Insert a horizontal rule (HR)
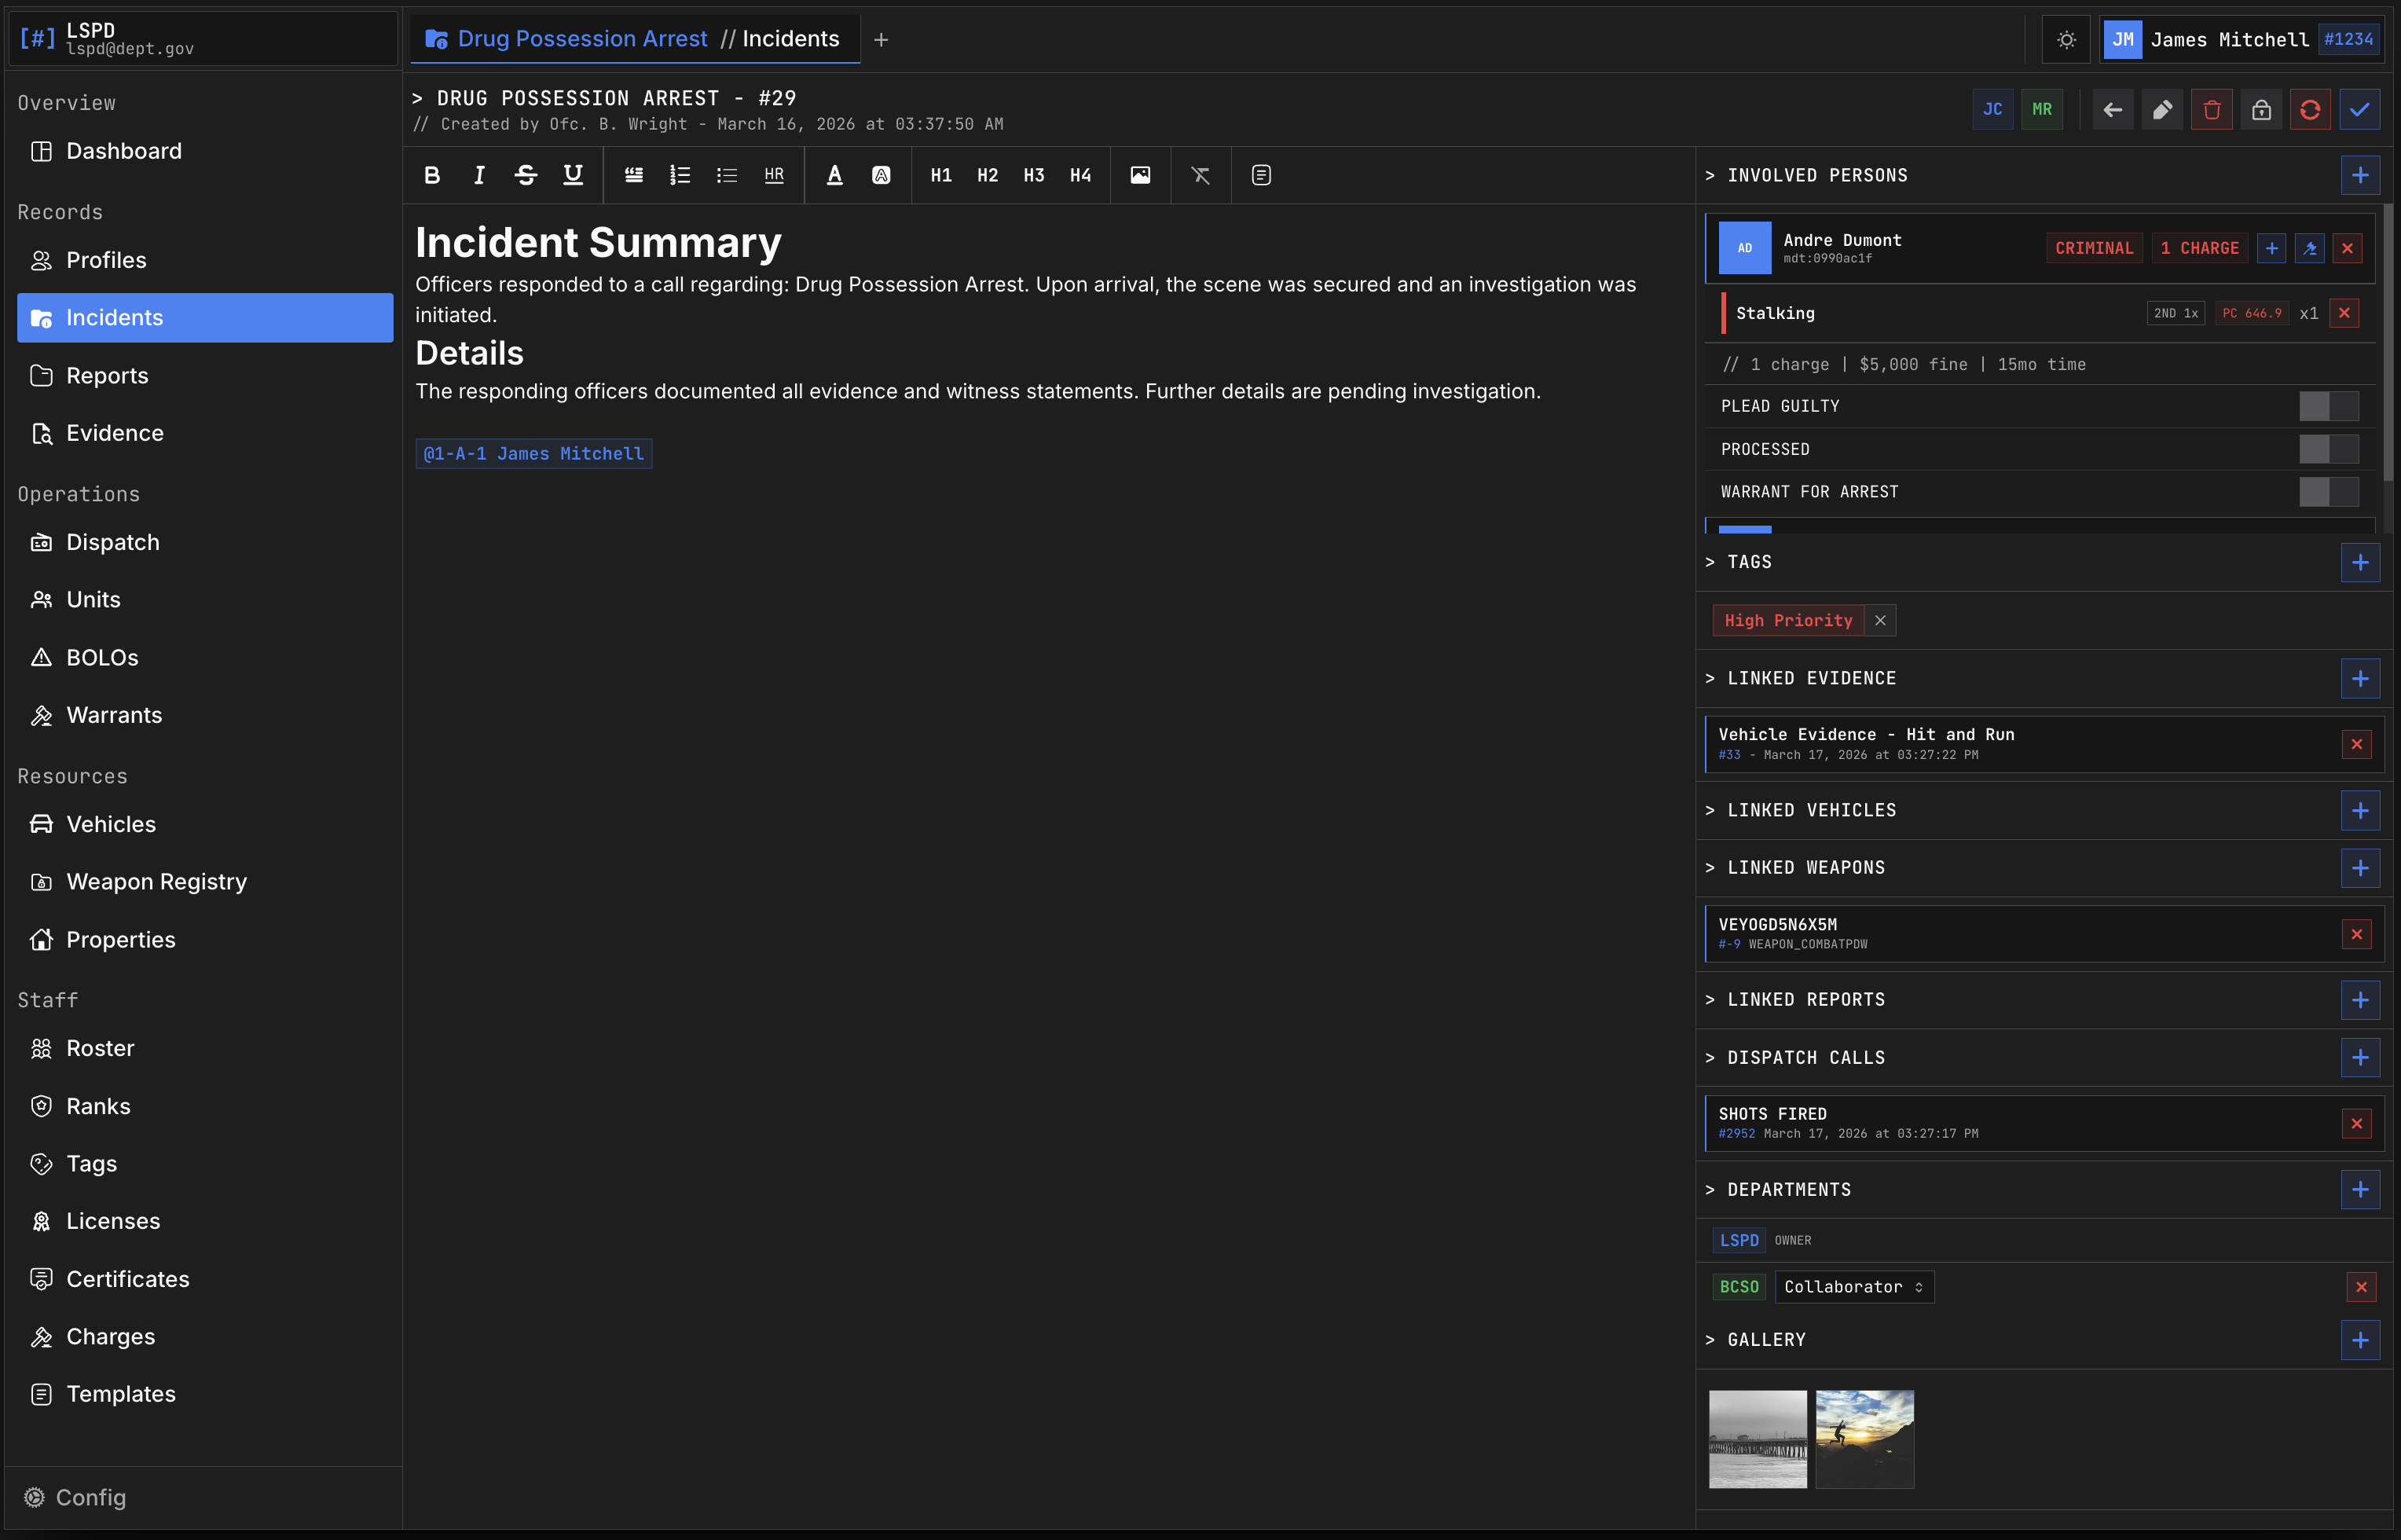 (774, 175)
